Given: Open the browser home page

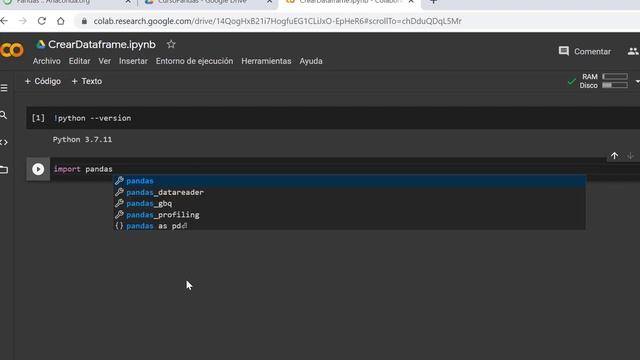Looking at the screenshot, I should (60, 21).
